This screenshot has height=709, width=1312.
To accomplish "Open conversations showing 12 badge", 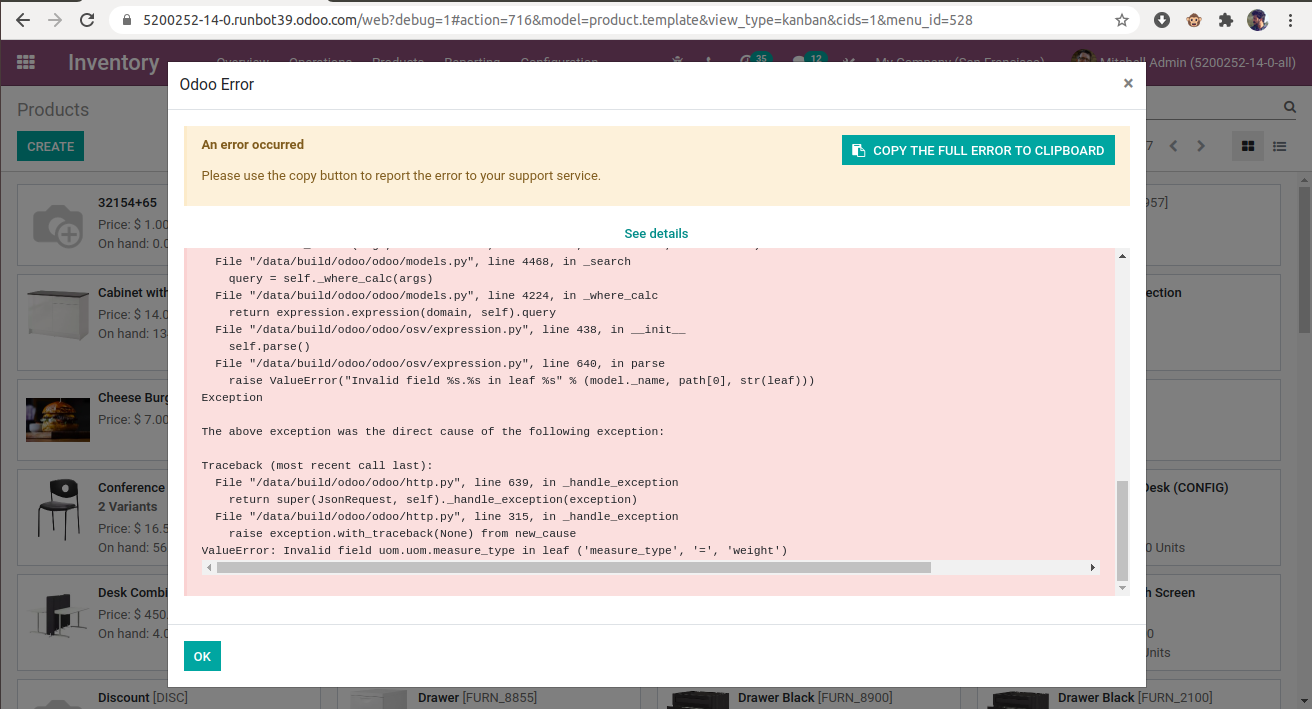I will [810, 61].
